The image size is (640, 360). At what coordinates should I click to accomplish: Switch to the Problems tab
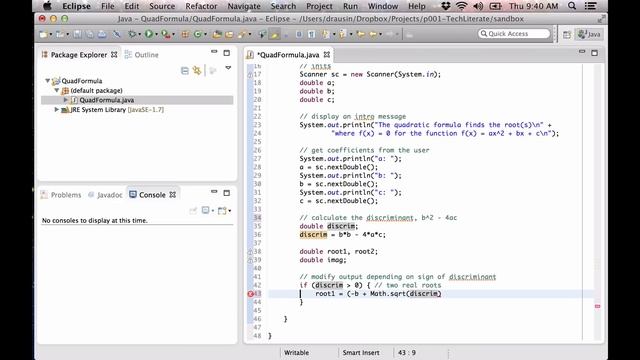[x=61, y=195]
